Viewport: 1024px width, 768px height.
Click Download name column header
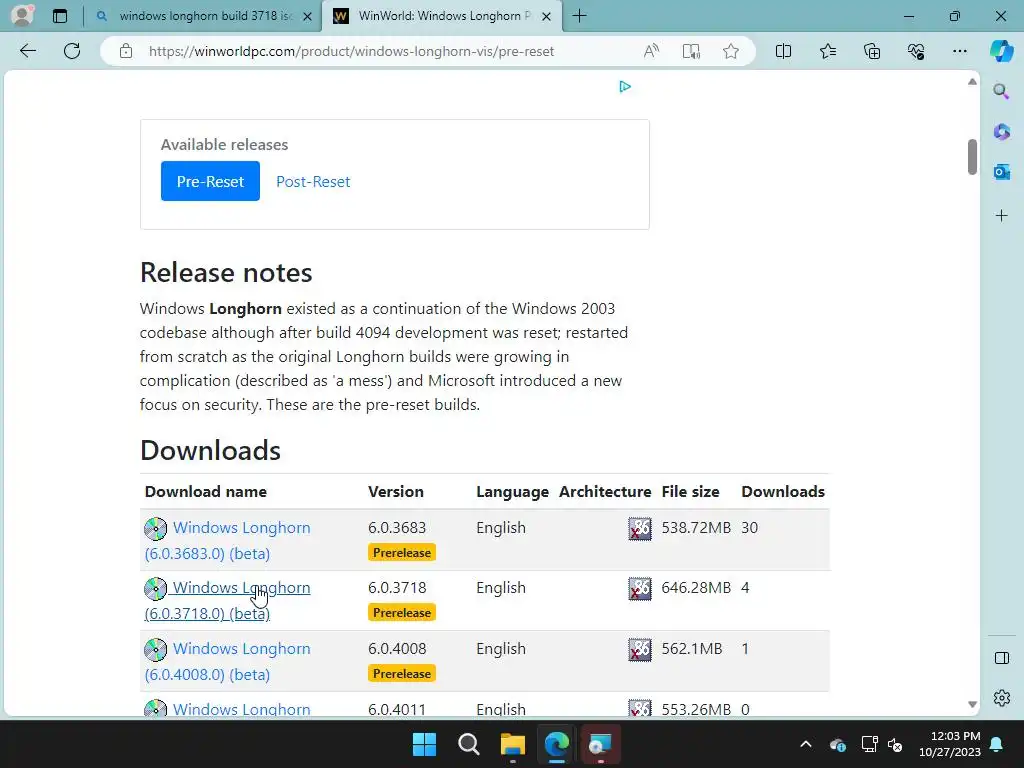[206, 492]
